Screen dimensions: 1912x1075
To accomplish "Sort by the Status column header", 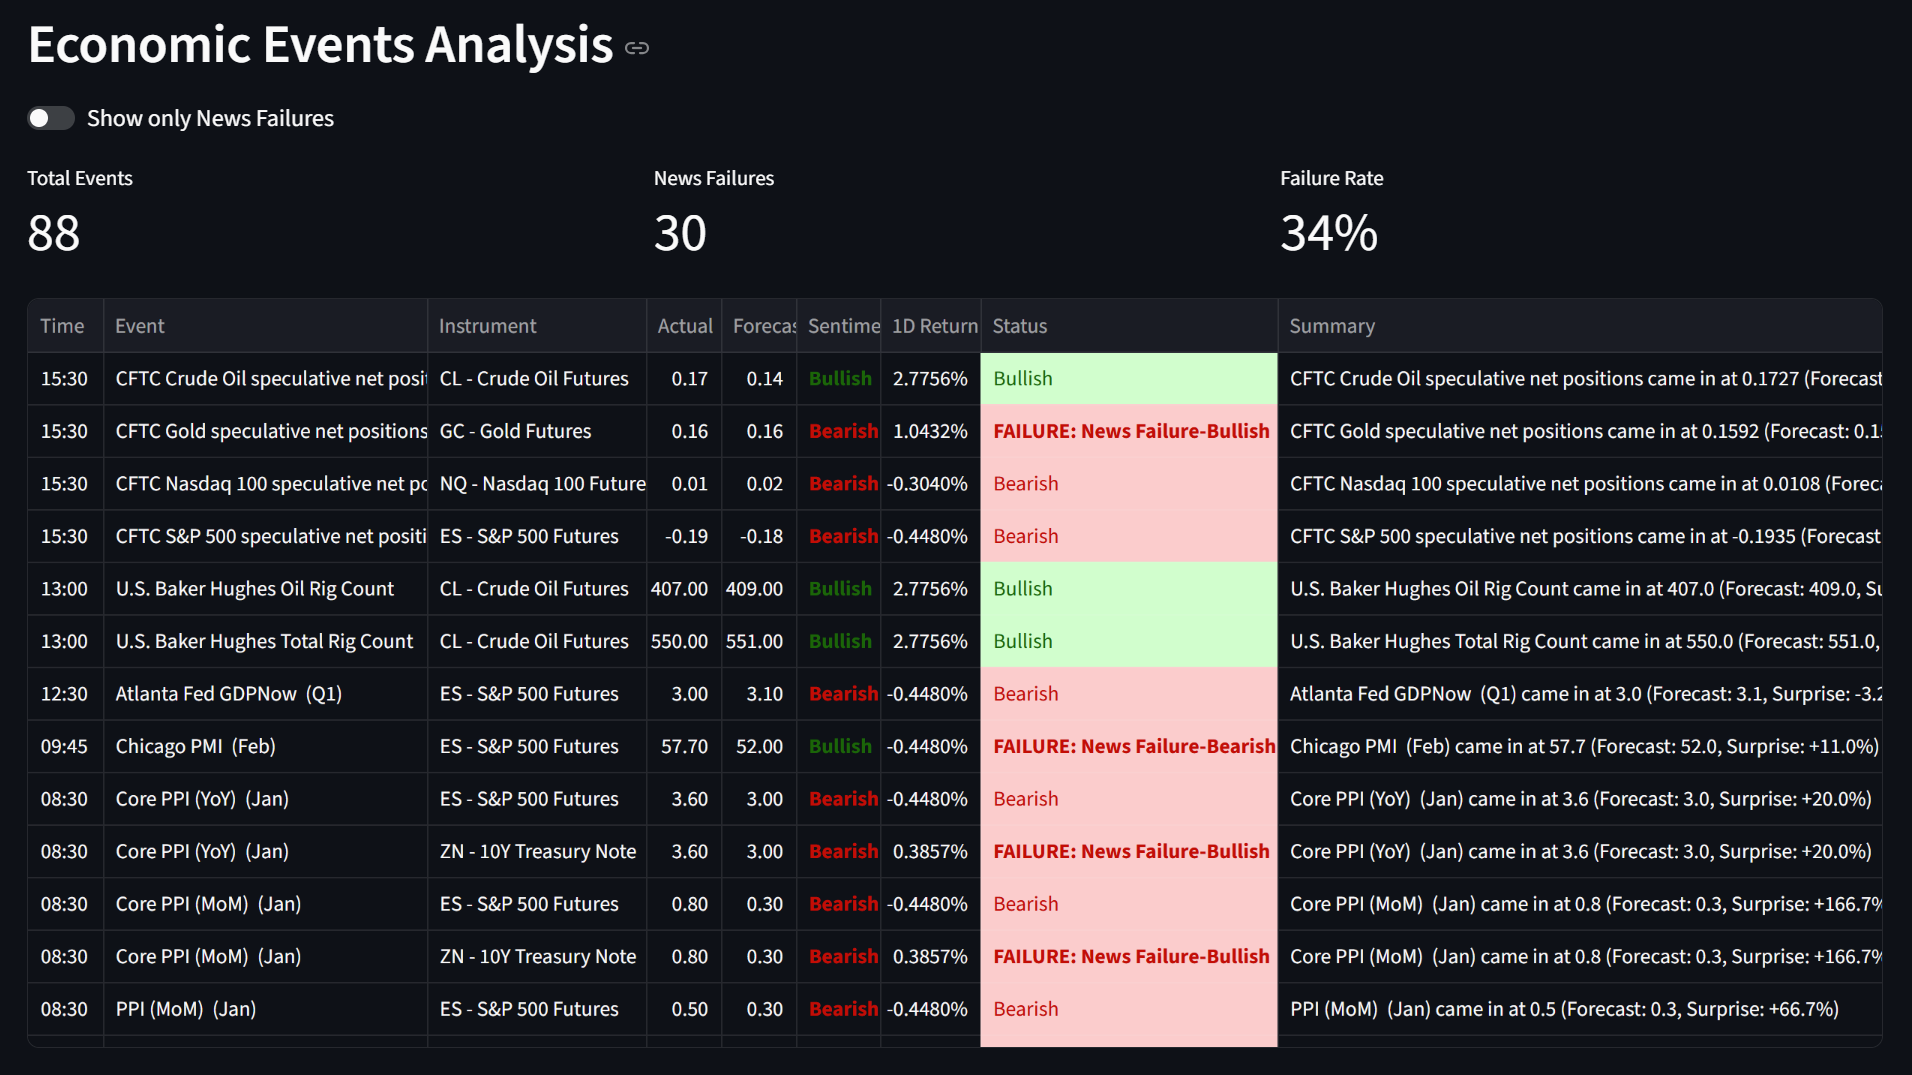I will [x=1018, y=325].
